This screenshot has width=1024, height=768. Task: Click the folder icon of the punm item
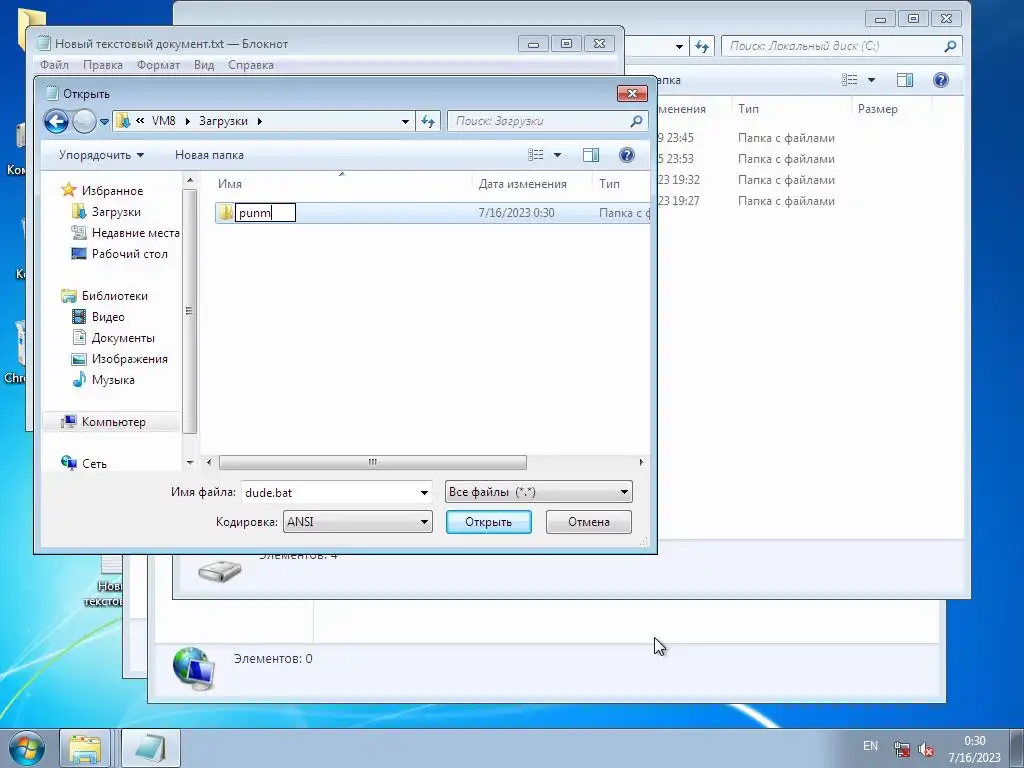(x=225, y=212)
